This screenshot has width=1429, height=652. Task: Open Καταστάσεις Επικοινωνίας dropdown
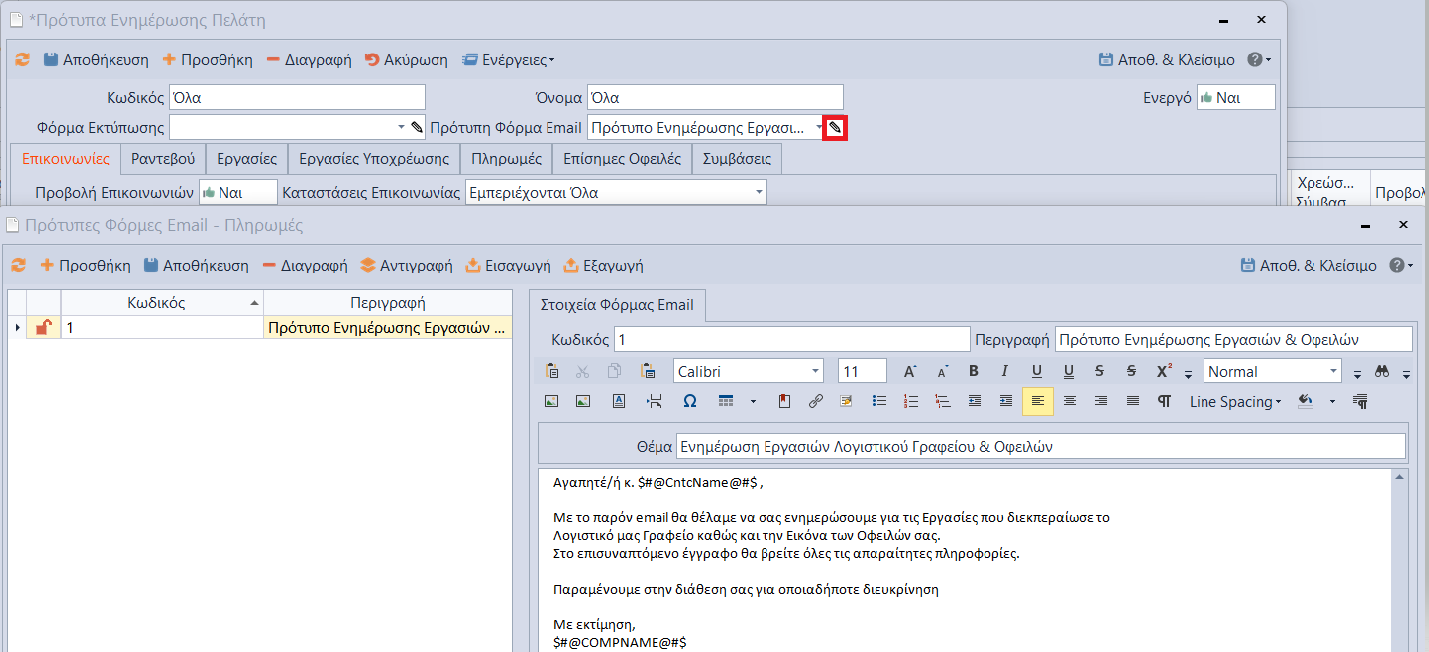click(759, 192)
